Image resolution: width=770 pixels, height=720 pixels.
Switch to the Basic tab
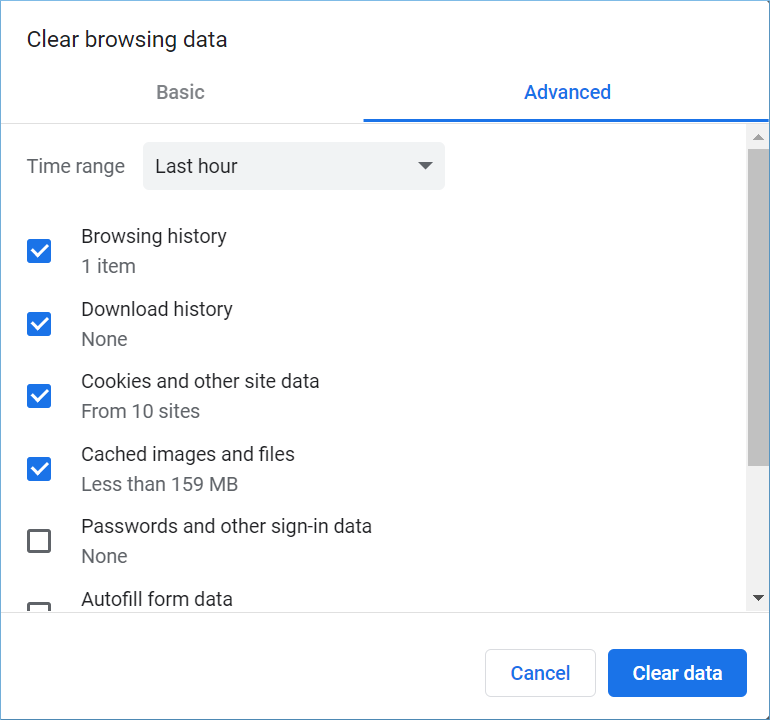(181, 92)
